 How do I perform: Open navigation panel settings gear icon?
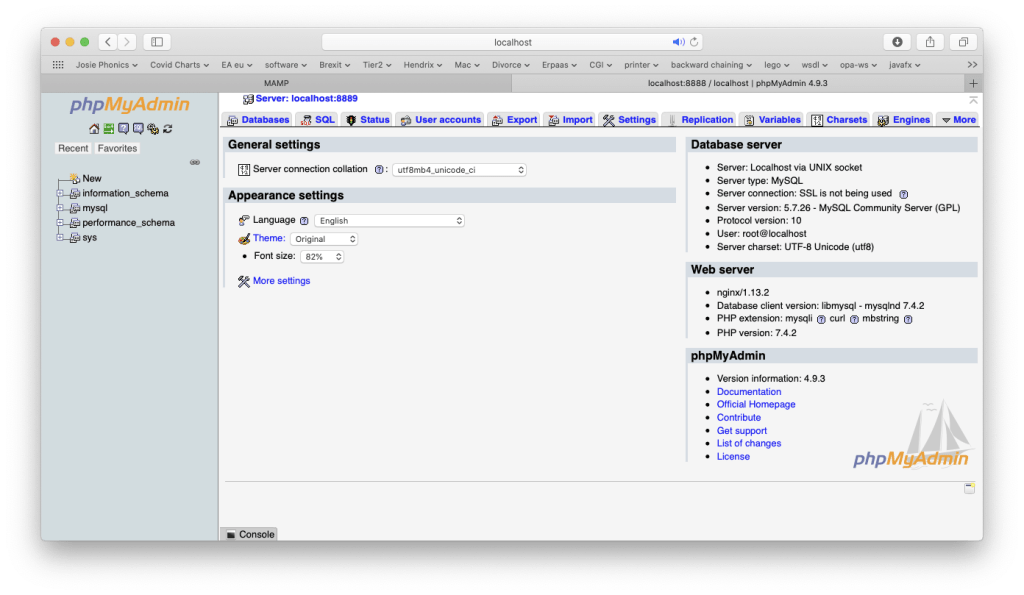[153, 129]
